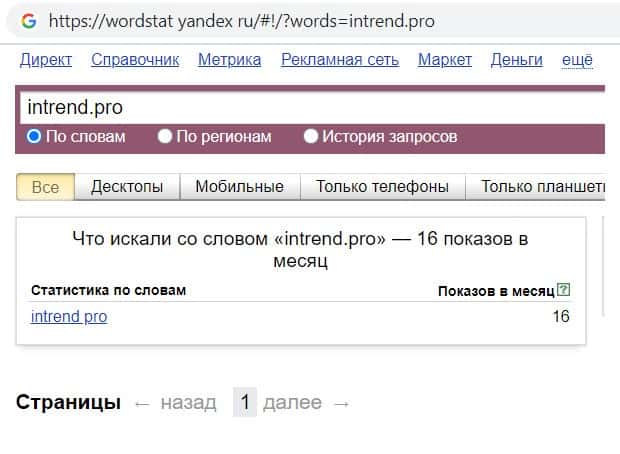The image size is (620, 454).
Task: Switch to the Мобильные tab
Action: (x=240, y=187)
